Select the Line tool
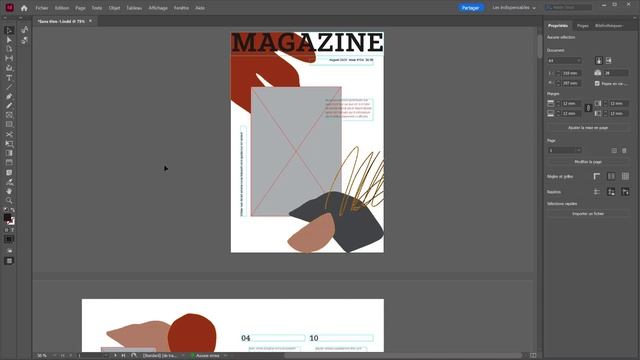The height and width of the screenshot is (360, 640). click(x=9, y=87)
